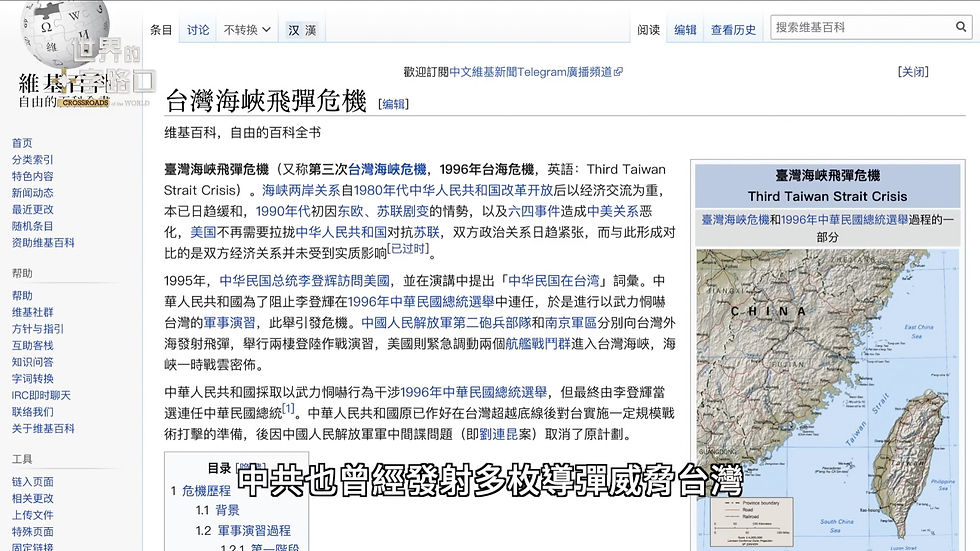Screen dimensions: 980x551
Task: Open 字词转换 in the sidebar
Action: click(x=32, y=379)
